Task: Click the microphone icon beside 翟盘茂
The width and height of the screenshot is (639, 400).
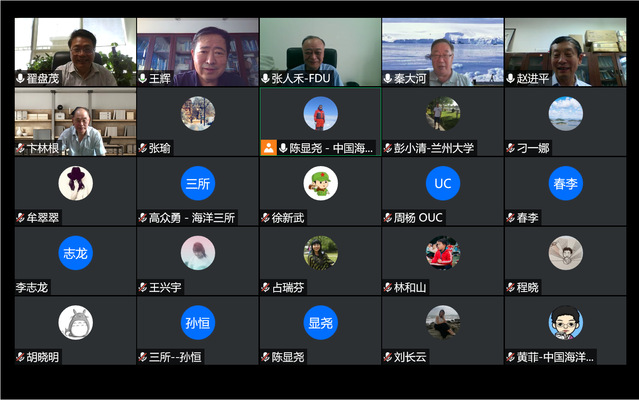Action: pos(20,78)
